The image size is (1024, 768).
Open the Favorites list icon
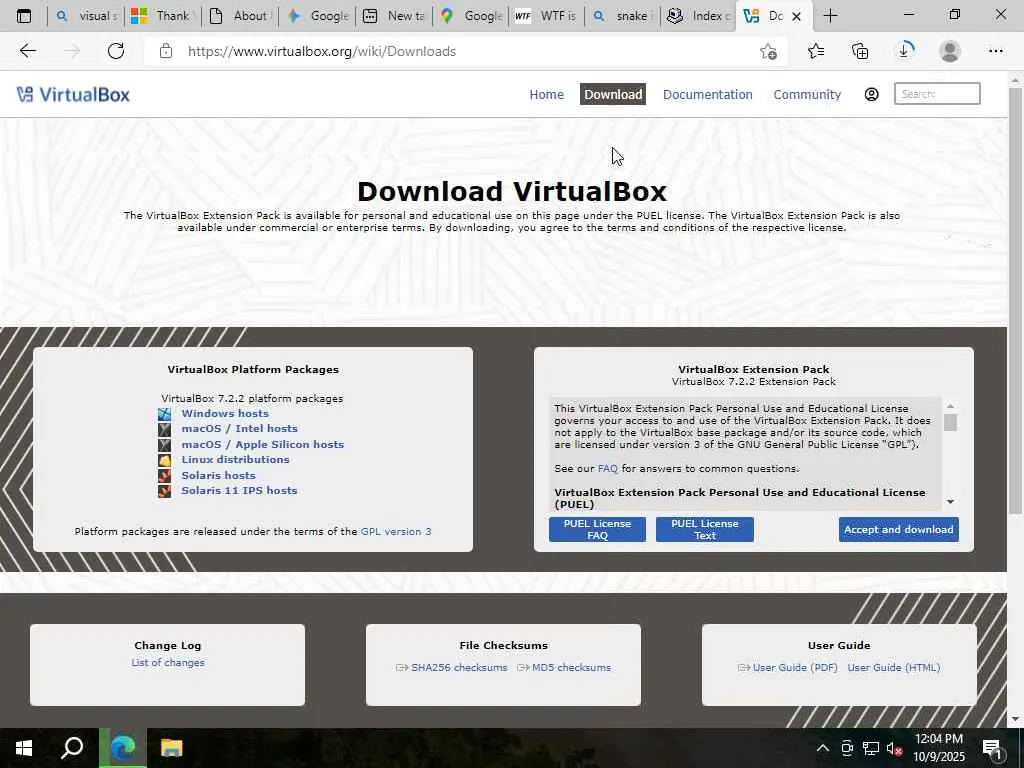pyautogui.click(x=816, y=51)
